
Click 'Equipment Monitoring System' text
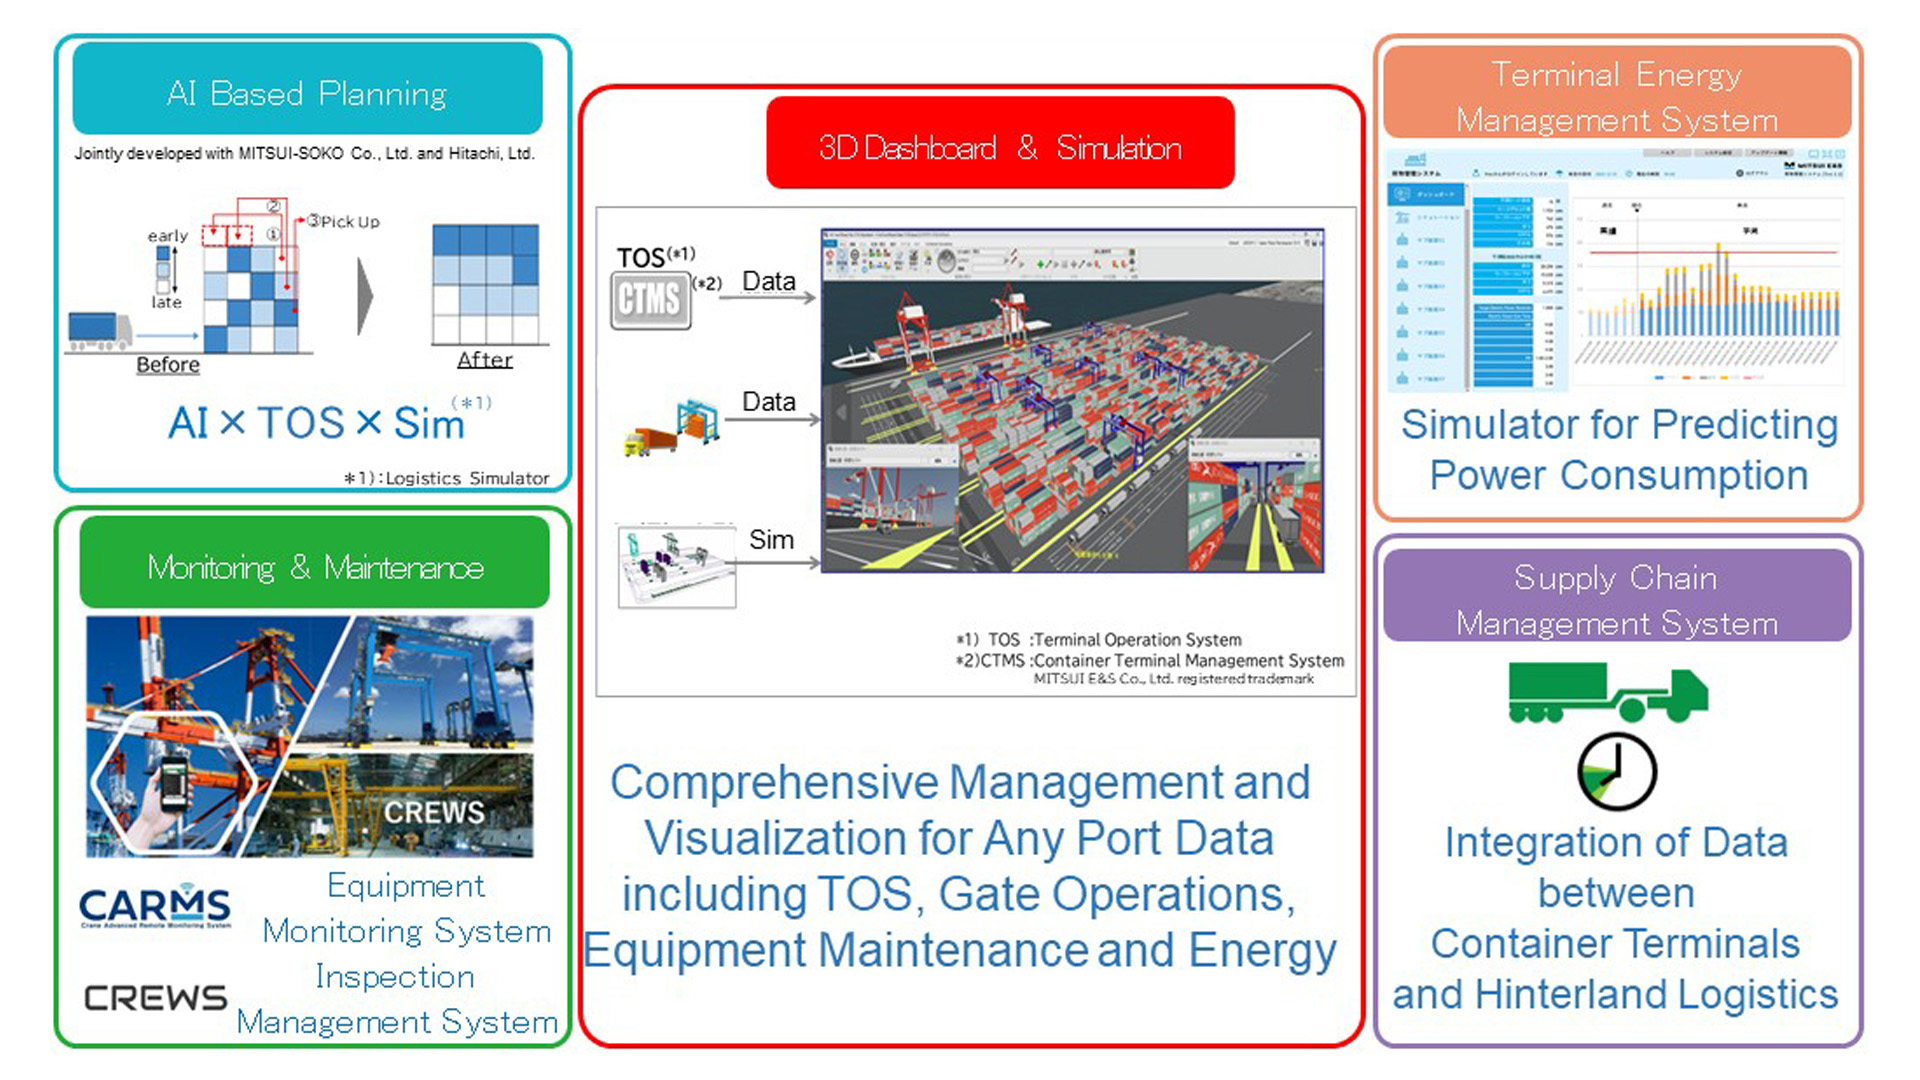click(x=407, y=908)
